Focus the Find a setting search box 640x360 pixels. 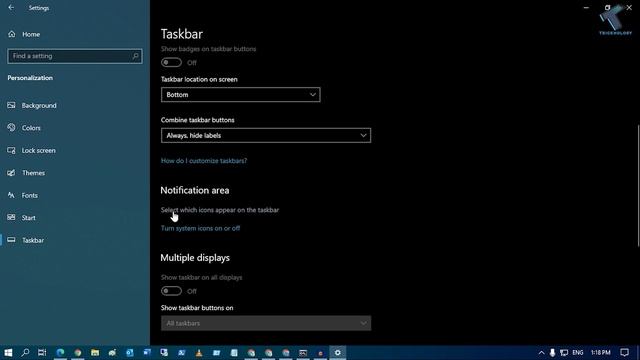(x=75, y=56)
